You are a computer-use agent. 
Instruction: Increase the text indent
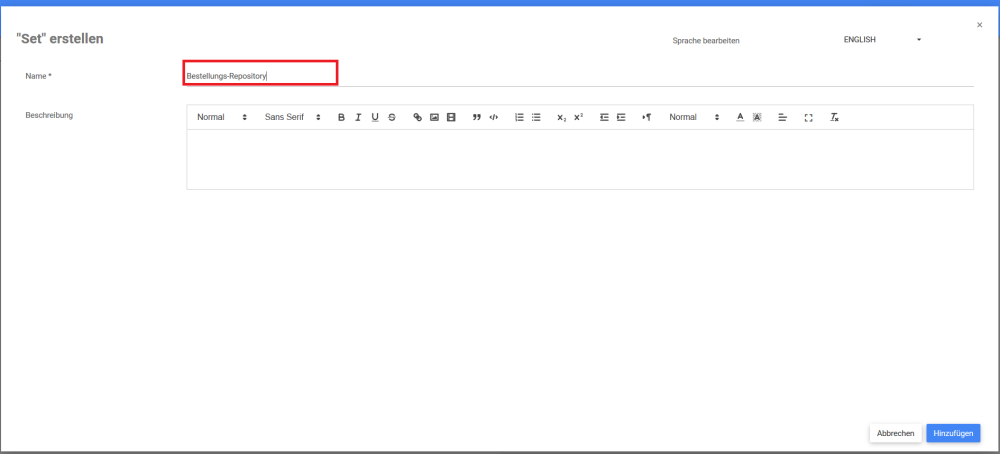[x=621, y=117]
